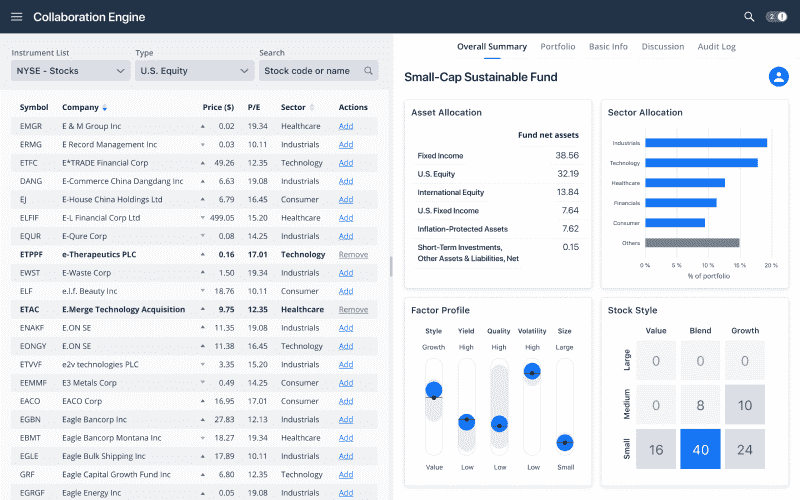The image size is (800, 500).
Task: Sort by Company column arrow
Action: (105, 108)
